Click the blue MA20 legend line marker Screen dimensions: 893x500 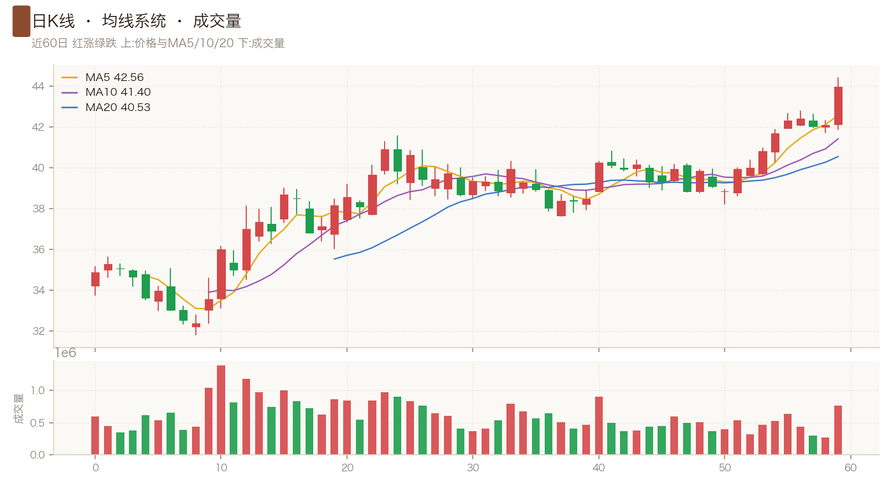coord(69,108)
